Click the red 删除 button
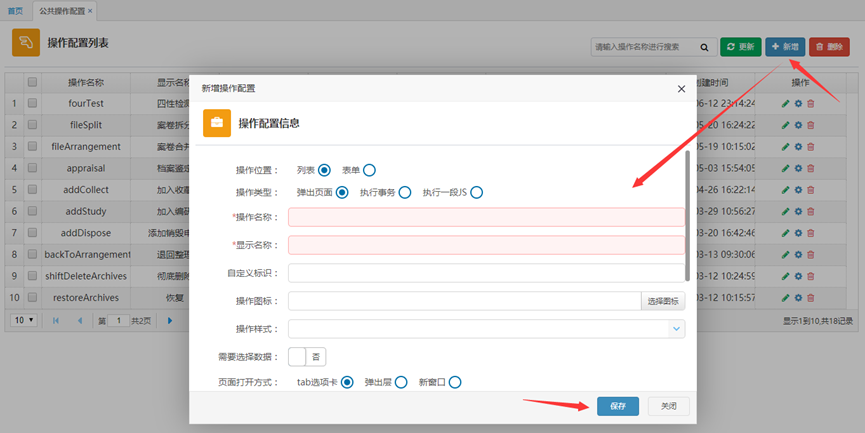 coord(829,47)
